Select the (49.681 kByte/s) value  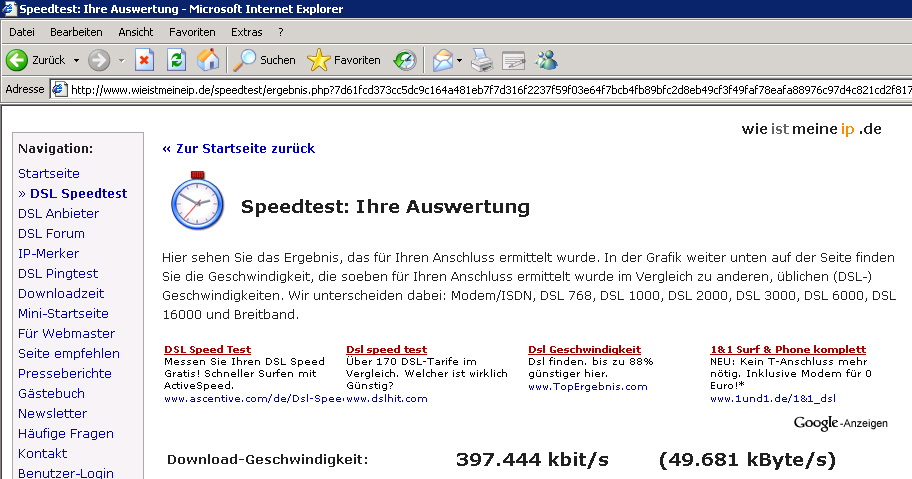pos(747,460)
